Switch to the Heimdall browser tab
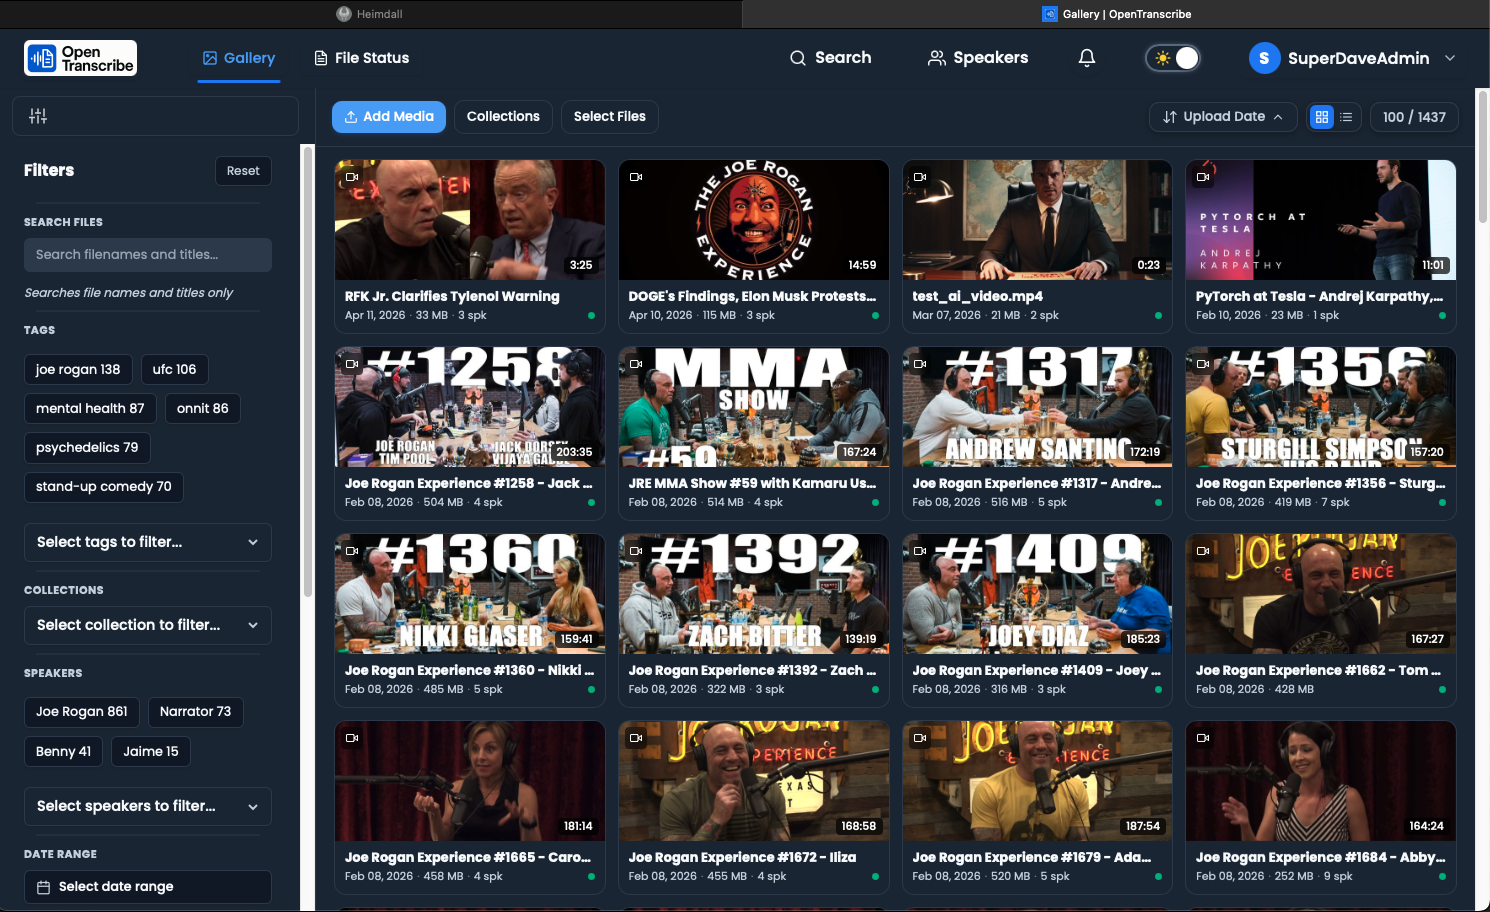Screen dimensions: 1490x912 pyautogui.click(x=371, y=14)
